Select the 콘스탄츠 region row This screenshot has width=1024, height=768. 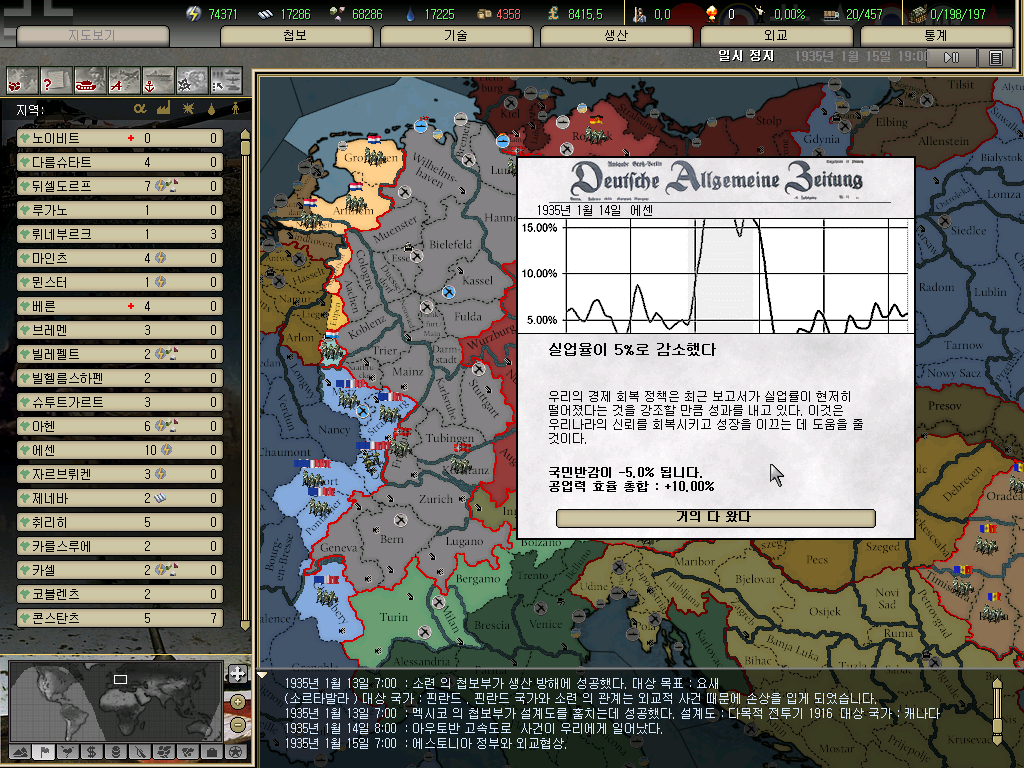(x=120, y=618)
